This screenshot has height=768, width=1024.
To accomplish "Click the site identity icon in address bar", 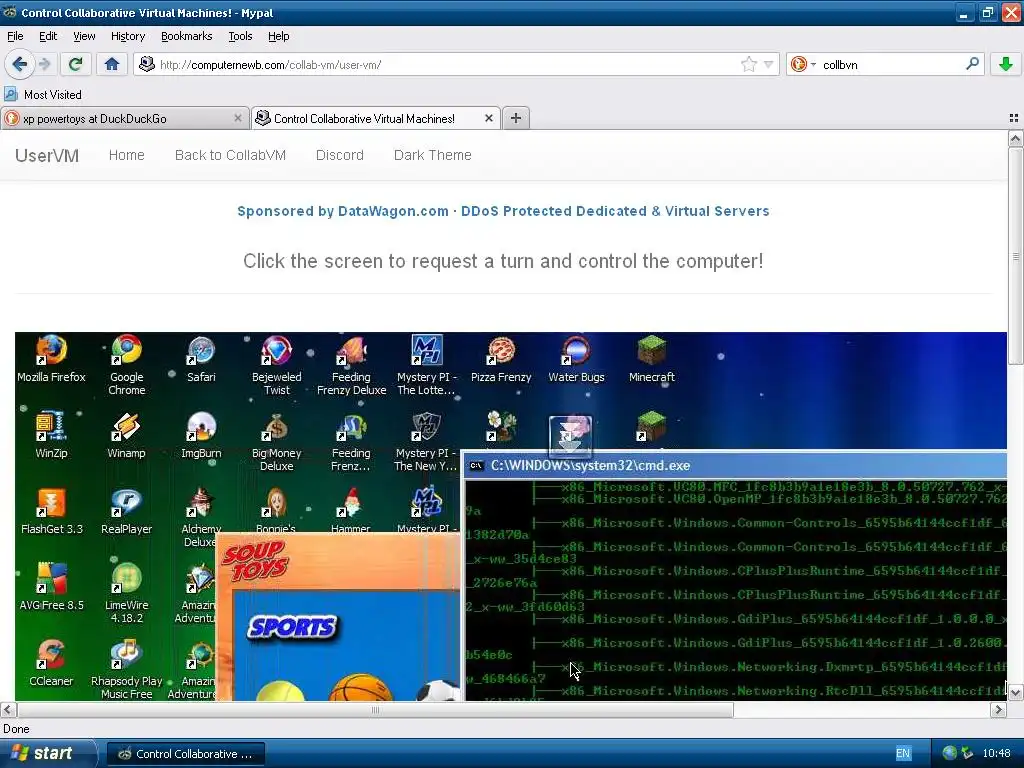I will [147, 64].
